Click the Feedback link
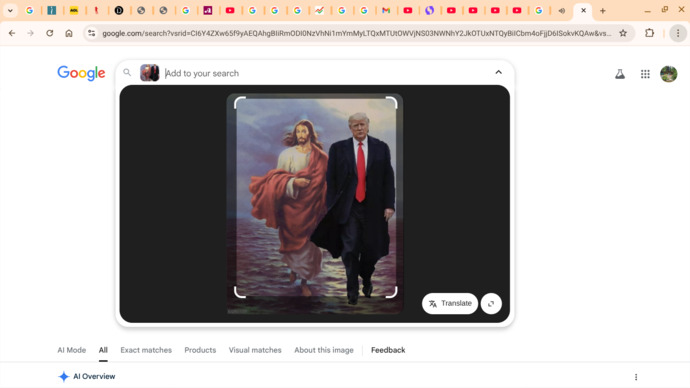 tap(388, 350)
